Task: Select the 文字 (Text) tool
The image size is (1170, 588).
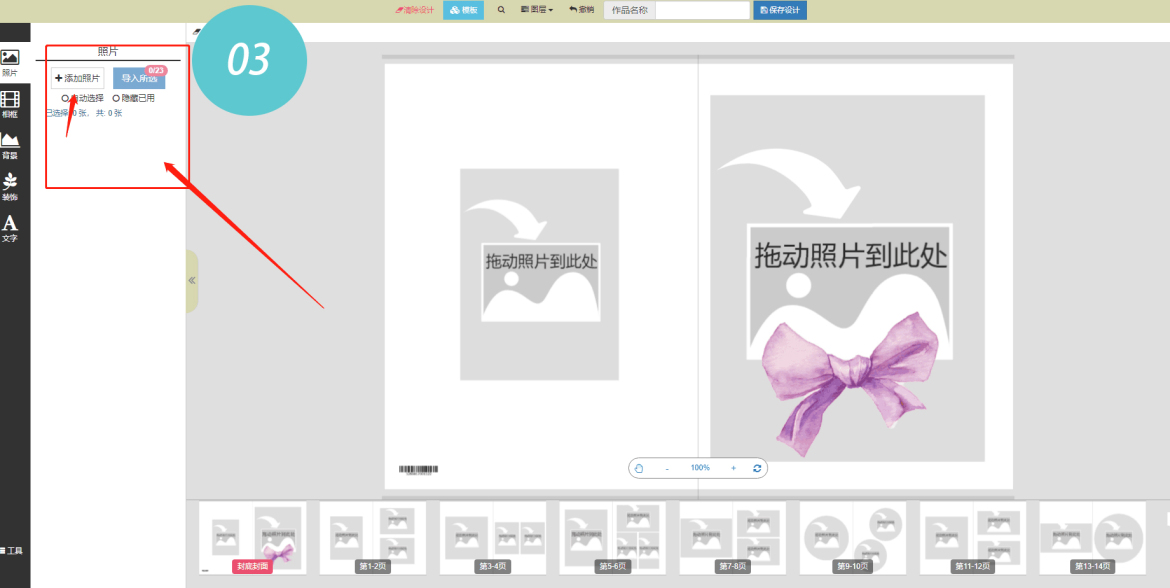Action: (x=10, y=228)
